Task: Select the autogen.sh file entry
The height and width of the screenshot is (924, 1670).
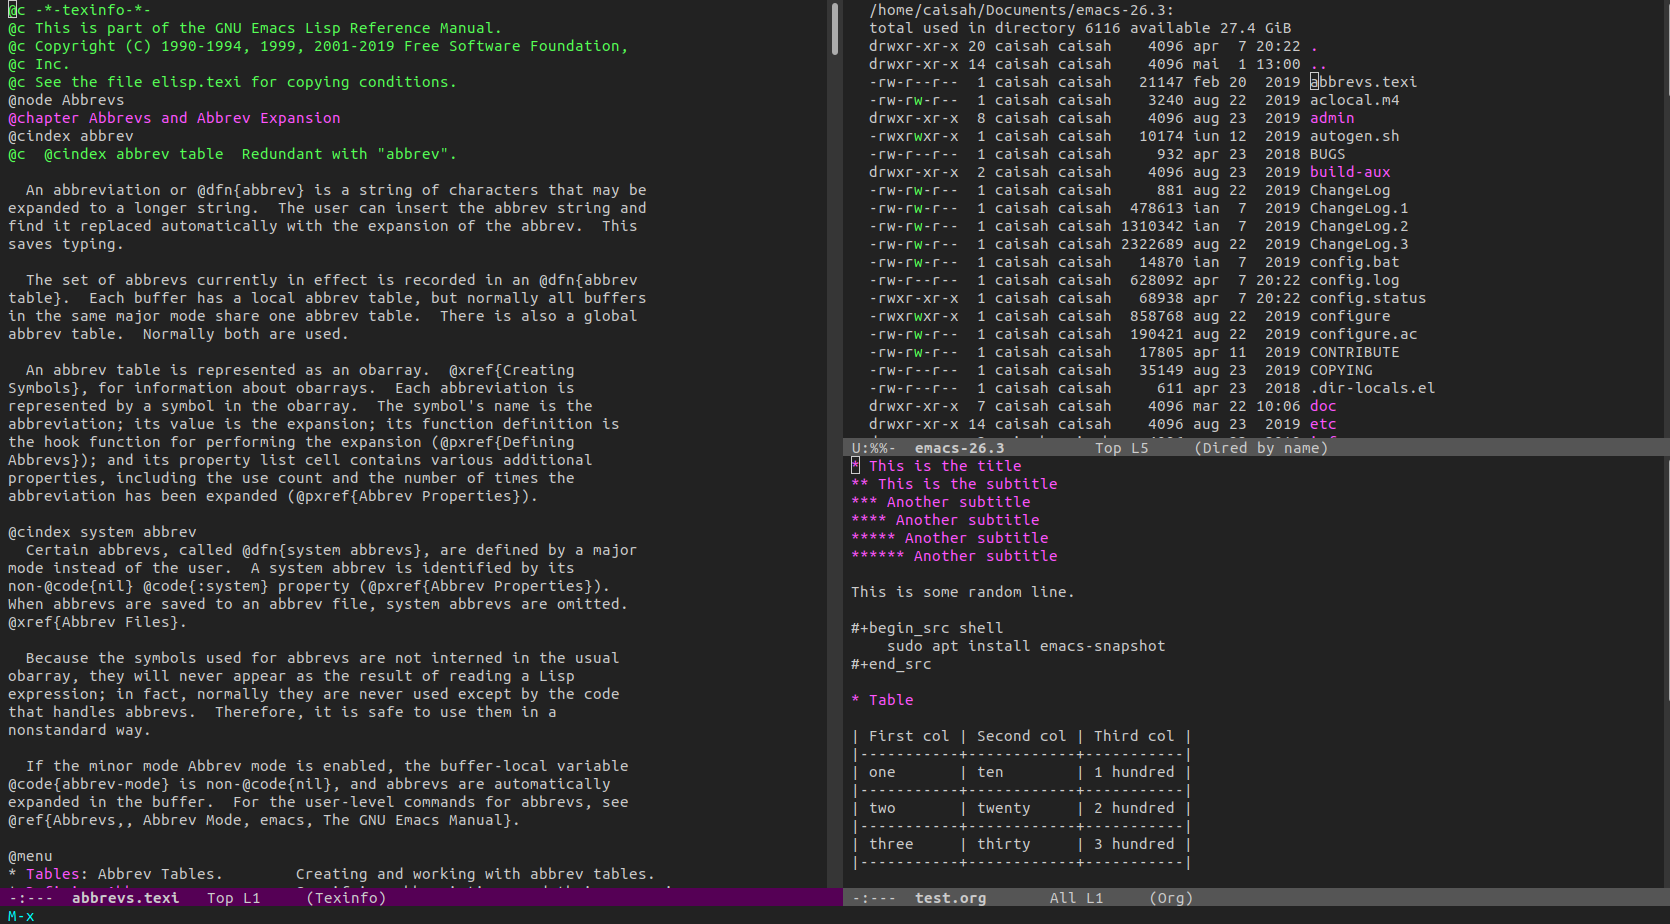Action: [x=1354, y=136]
